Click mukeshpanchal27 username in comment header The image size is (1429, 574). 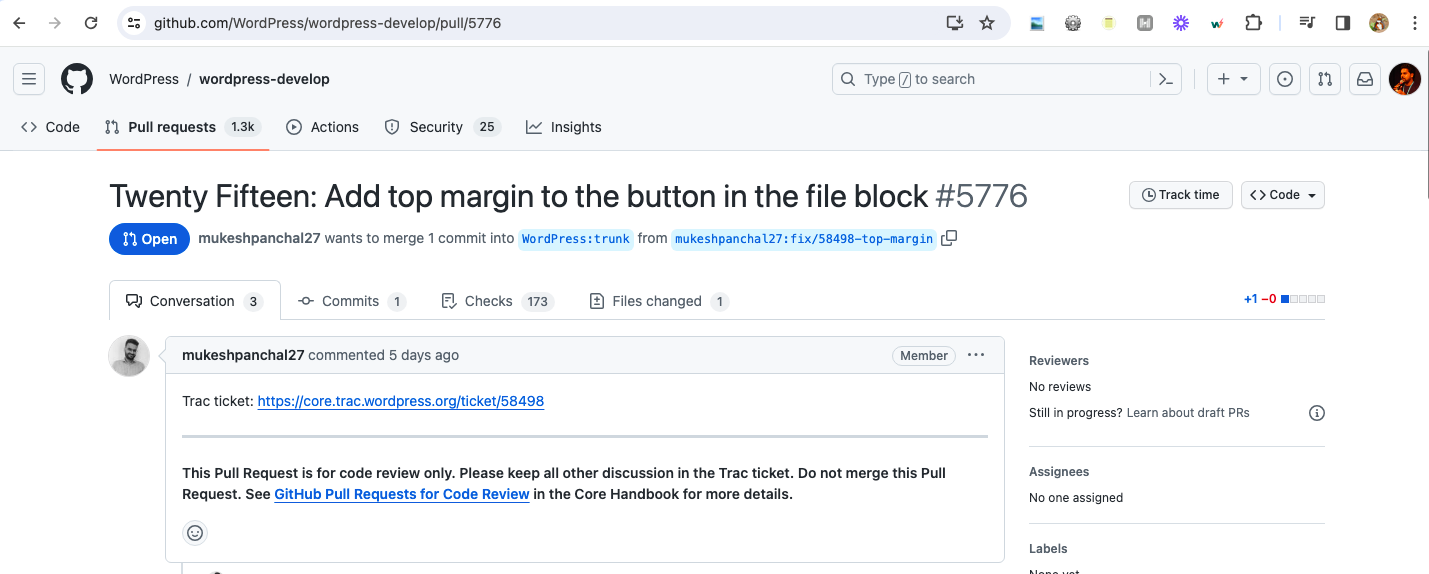243,355
